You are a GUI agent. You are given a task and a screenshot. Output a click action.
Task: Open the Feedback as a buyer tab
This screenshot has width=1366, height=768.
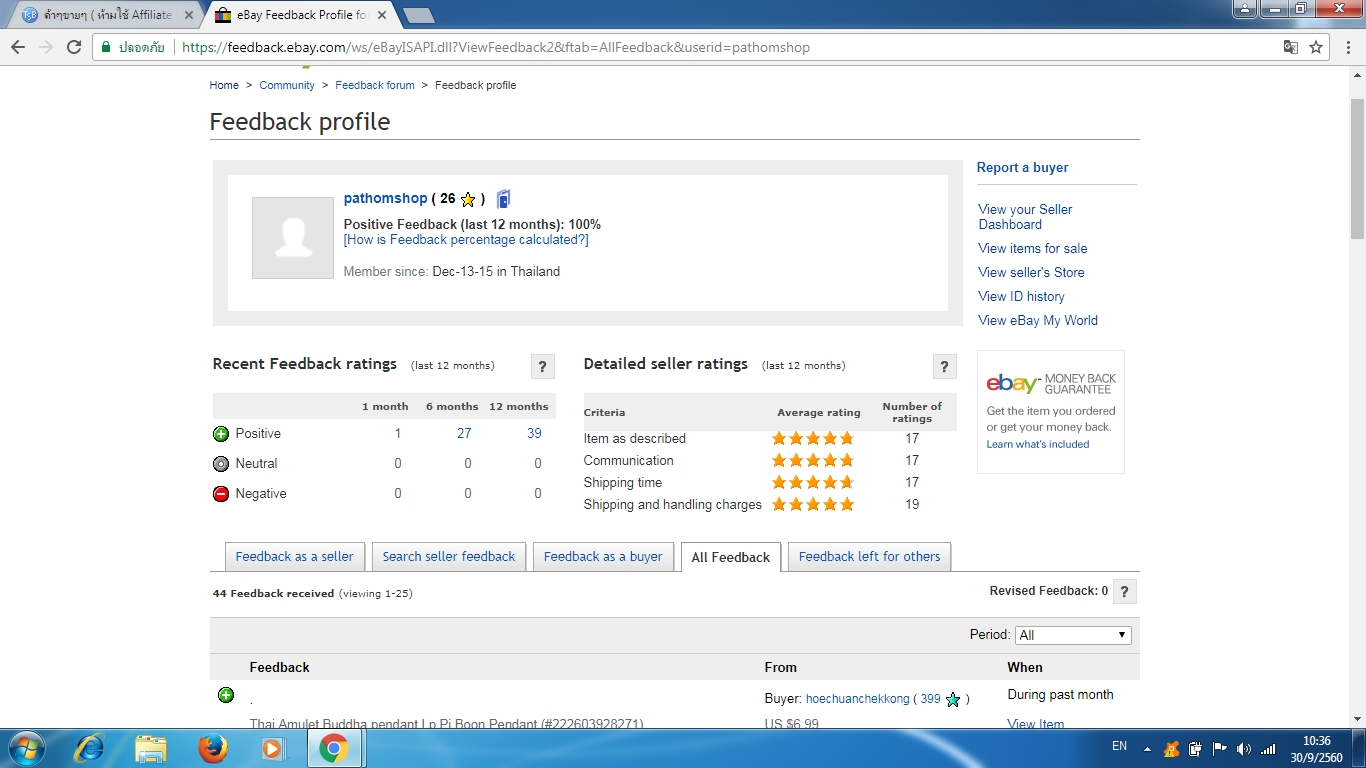pos(603,557)
